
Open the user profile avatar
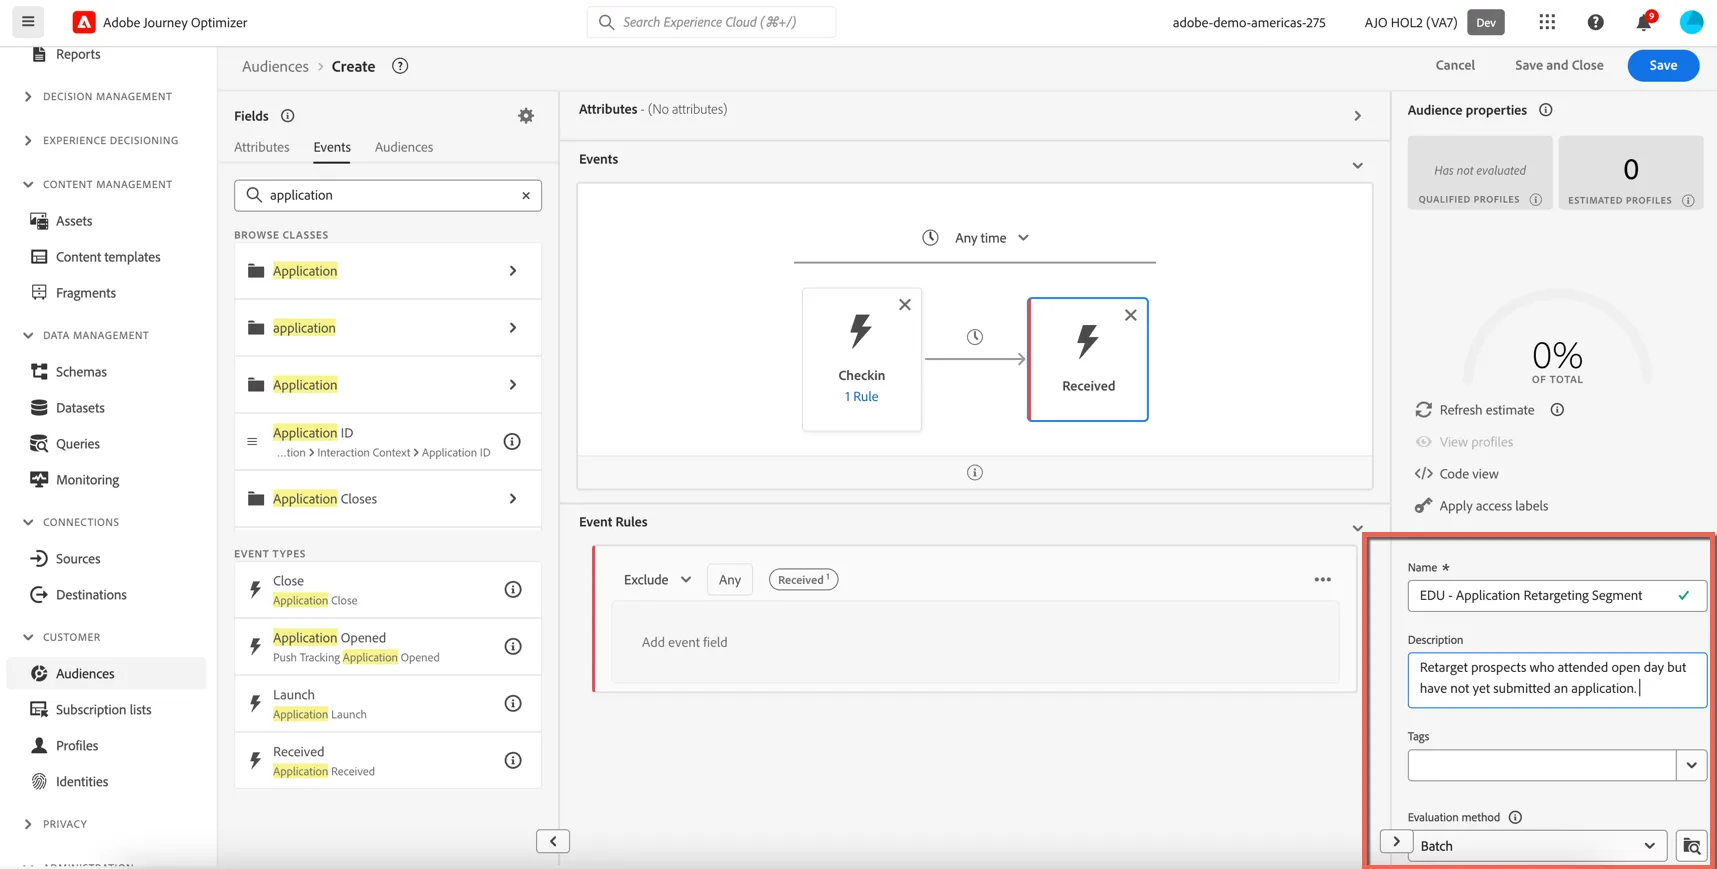(x=1691, y=22)
